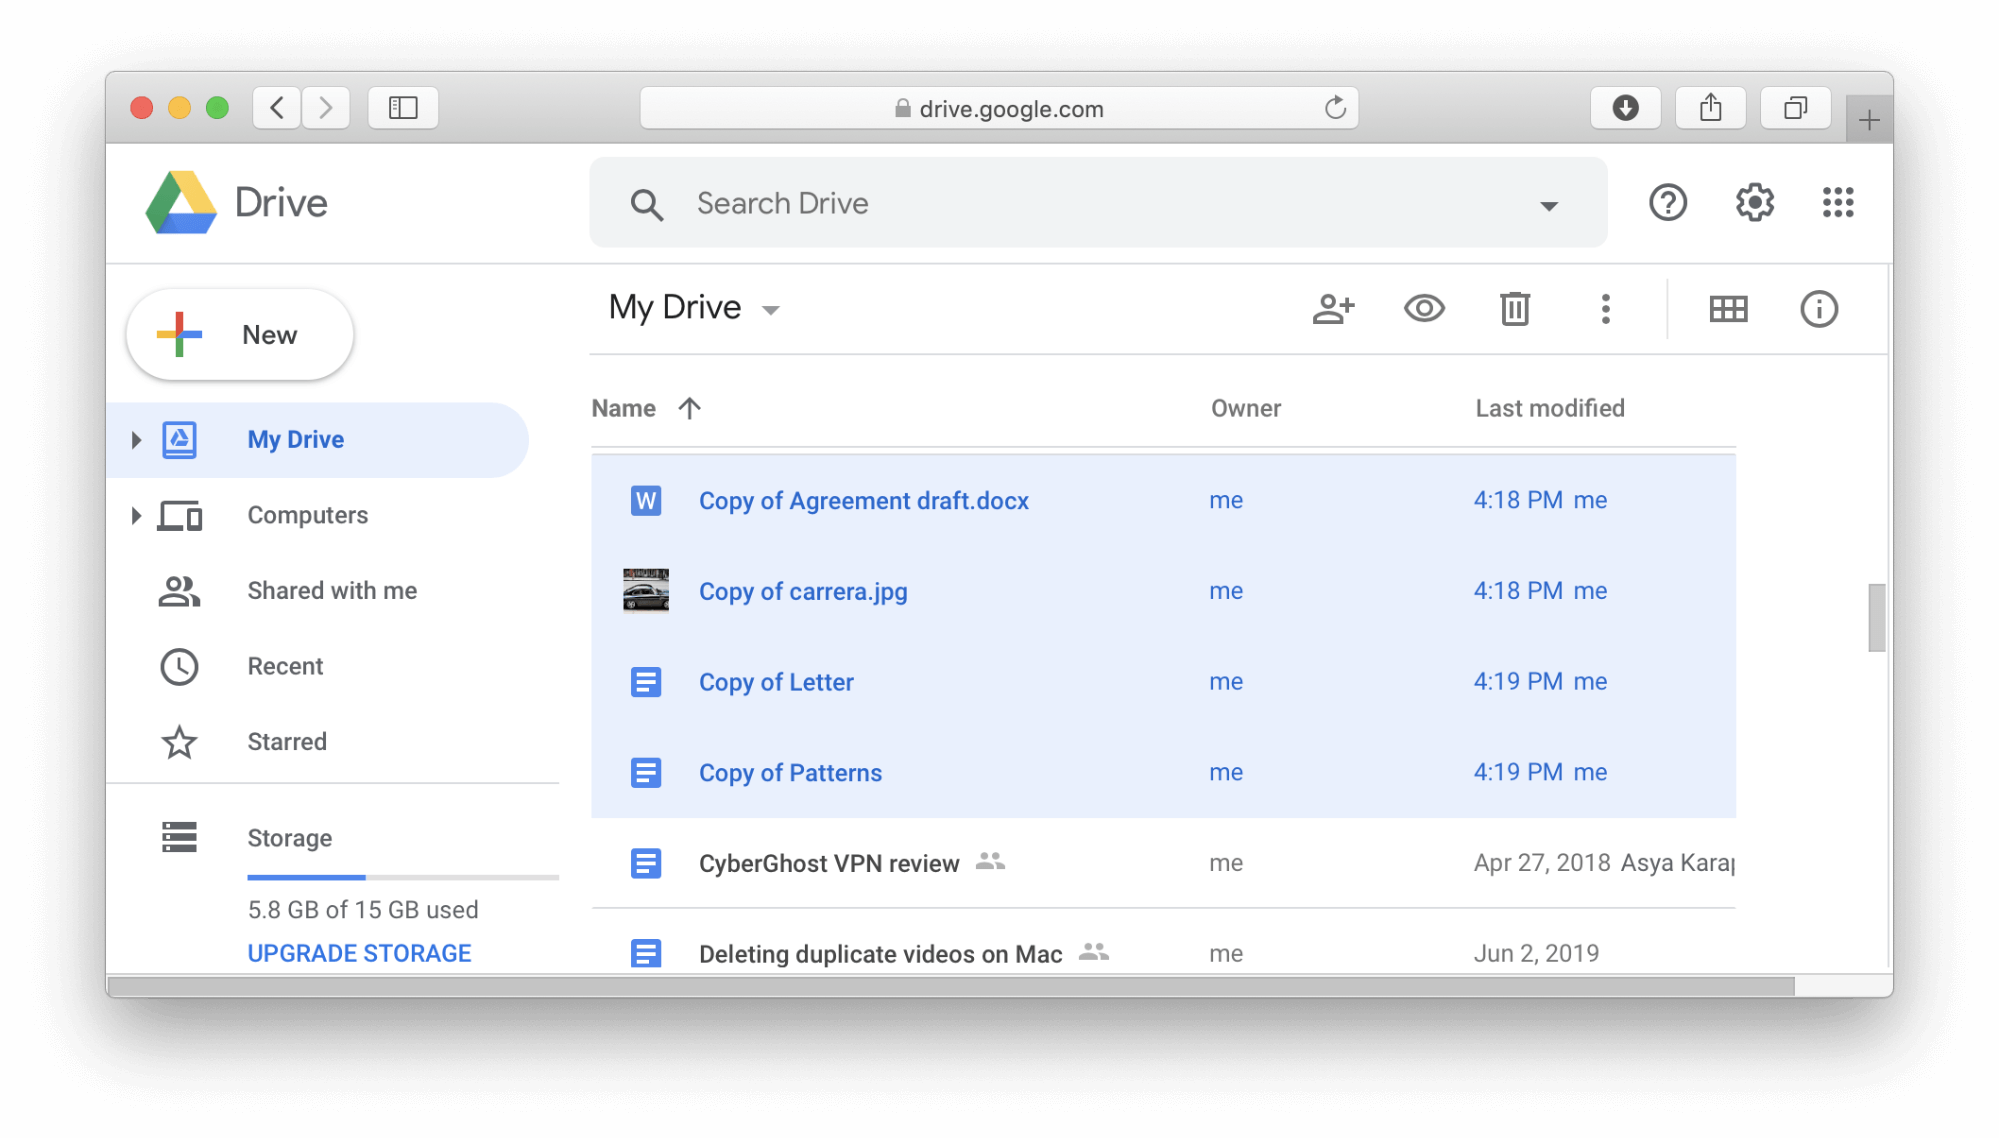Click the Preview eye icon
1999x1138 pixels.
click(1422, 306)
